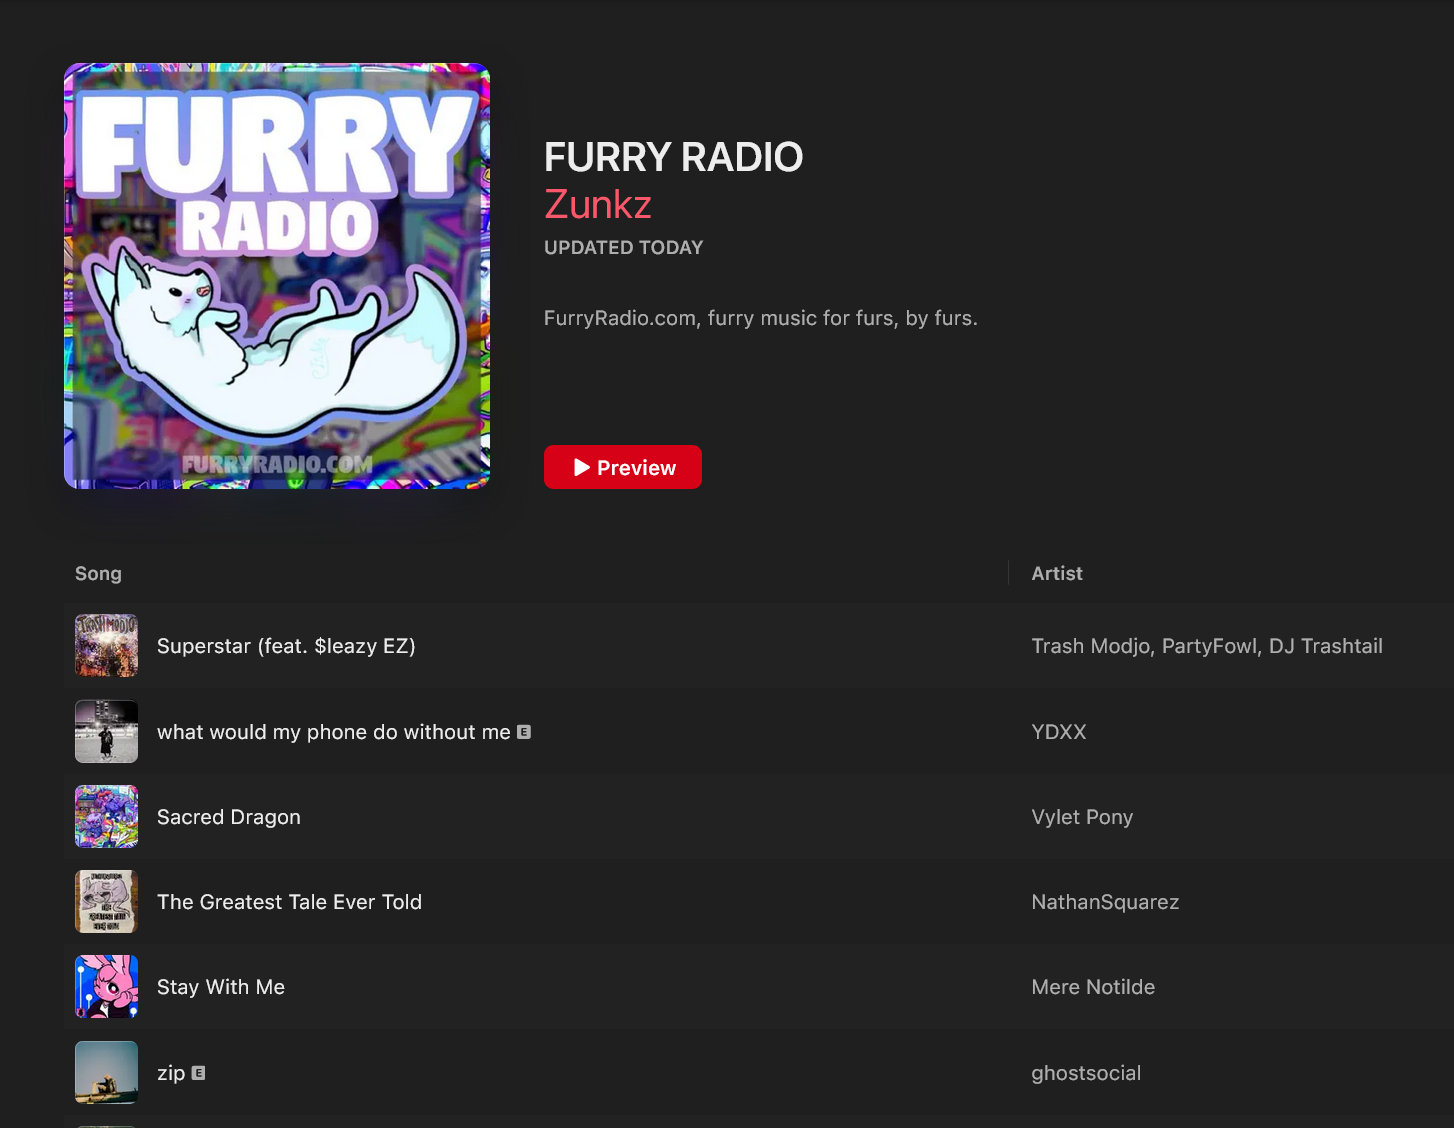Click the red Preview play button
Viewport: 1454px width, 1128px height.
point(622,467)
